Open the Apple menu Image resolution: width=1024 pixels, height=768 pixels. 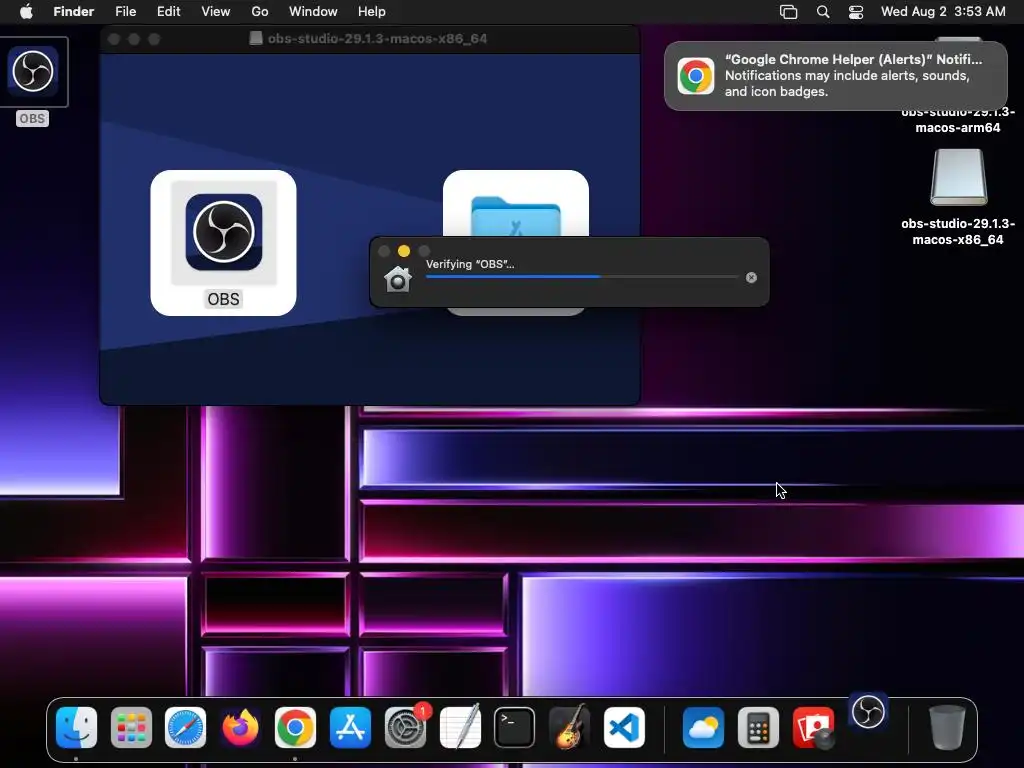click(x=26, y=12)
